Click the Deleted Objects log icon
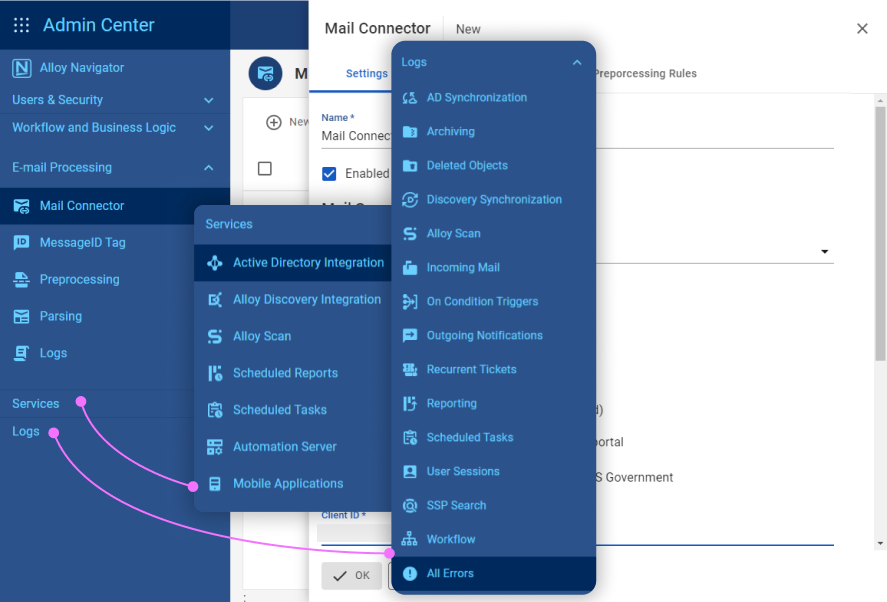Viewport: 887px width, 602px height. (410, 166)
